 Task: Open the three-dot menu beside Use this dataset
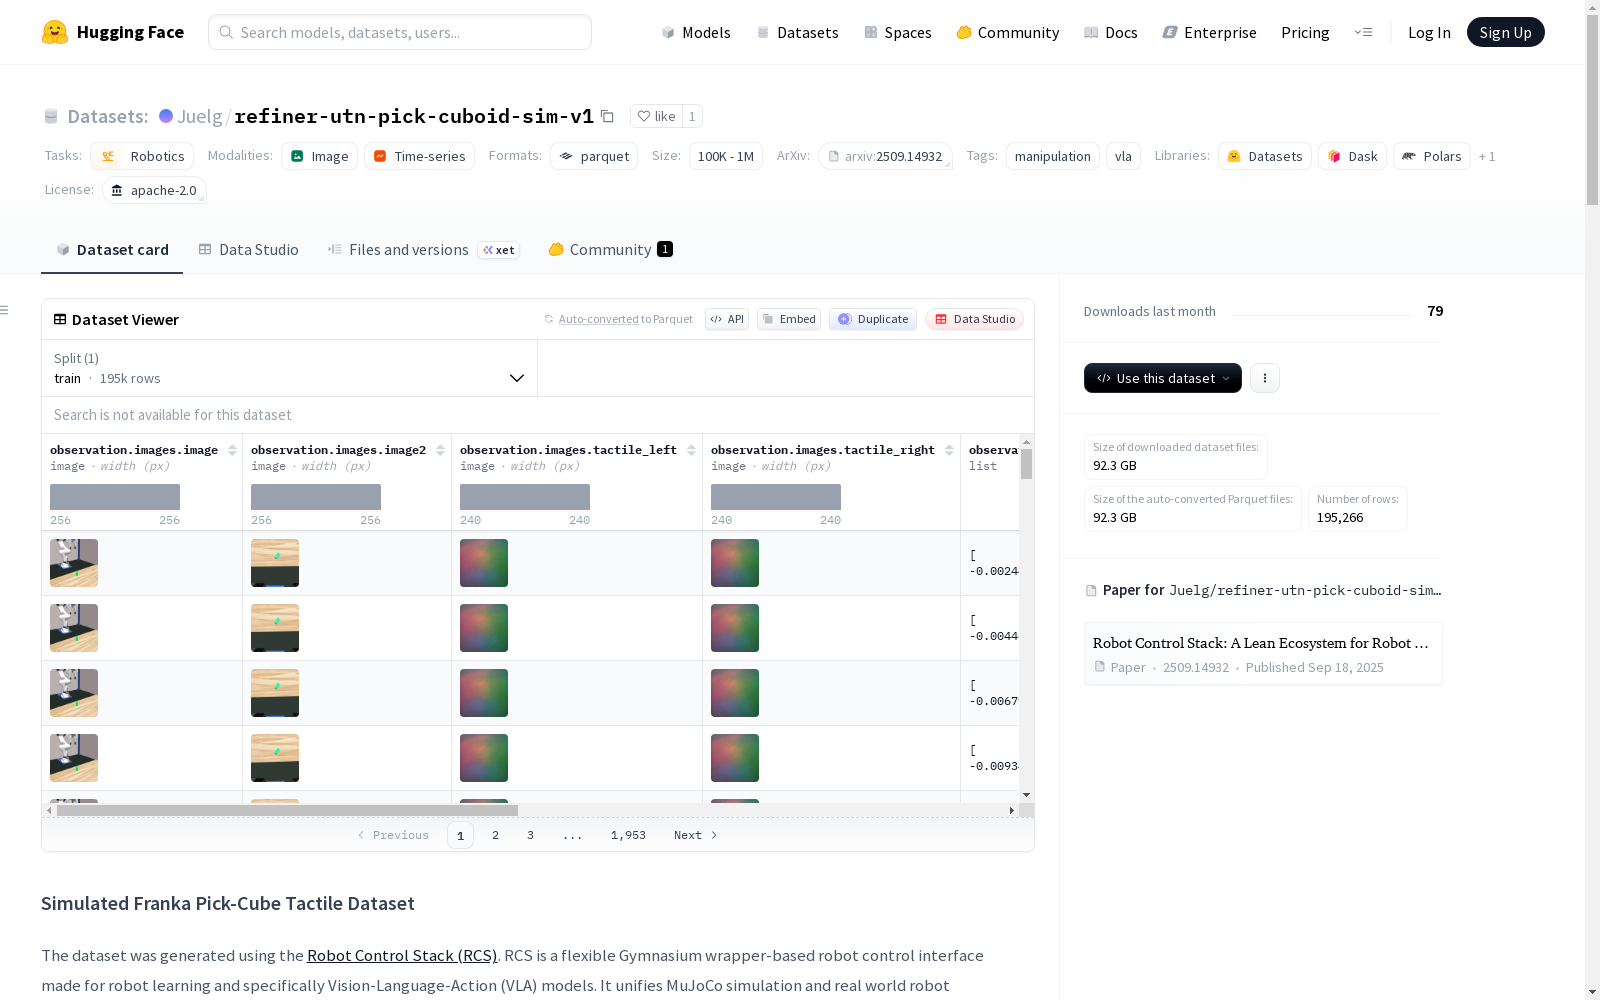(1265, 378)
